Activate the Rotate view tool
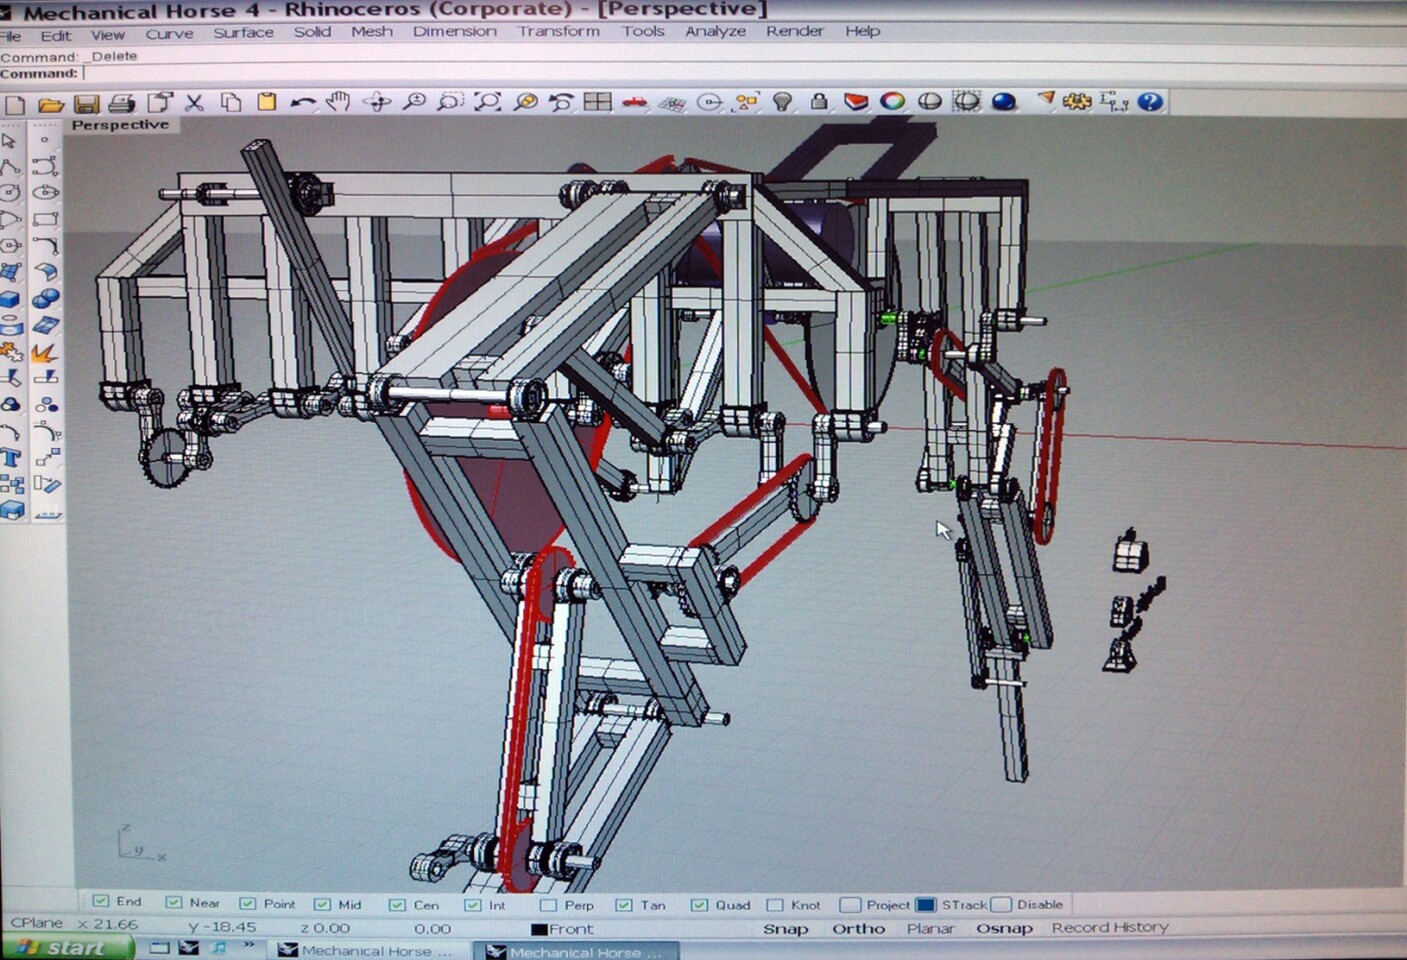 pos(375,100)
